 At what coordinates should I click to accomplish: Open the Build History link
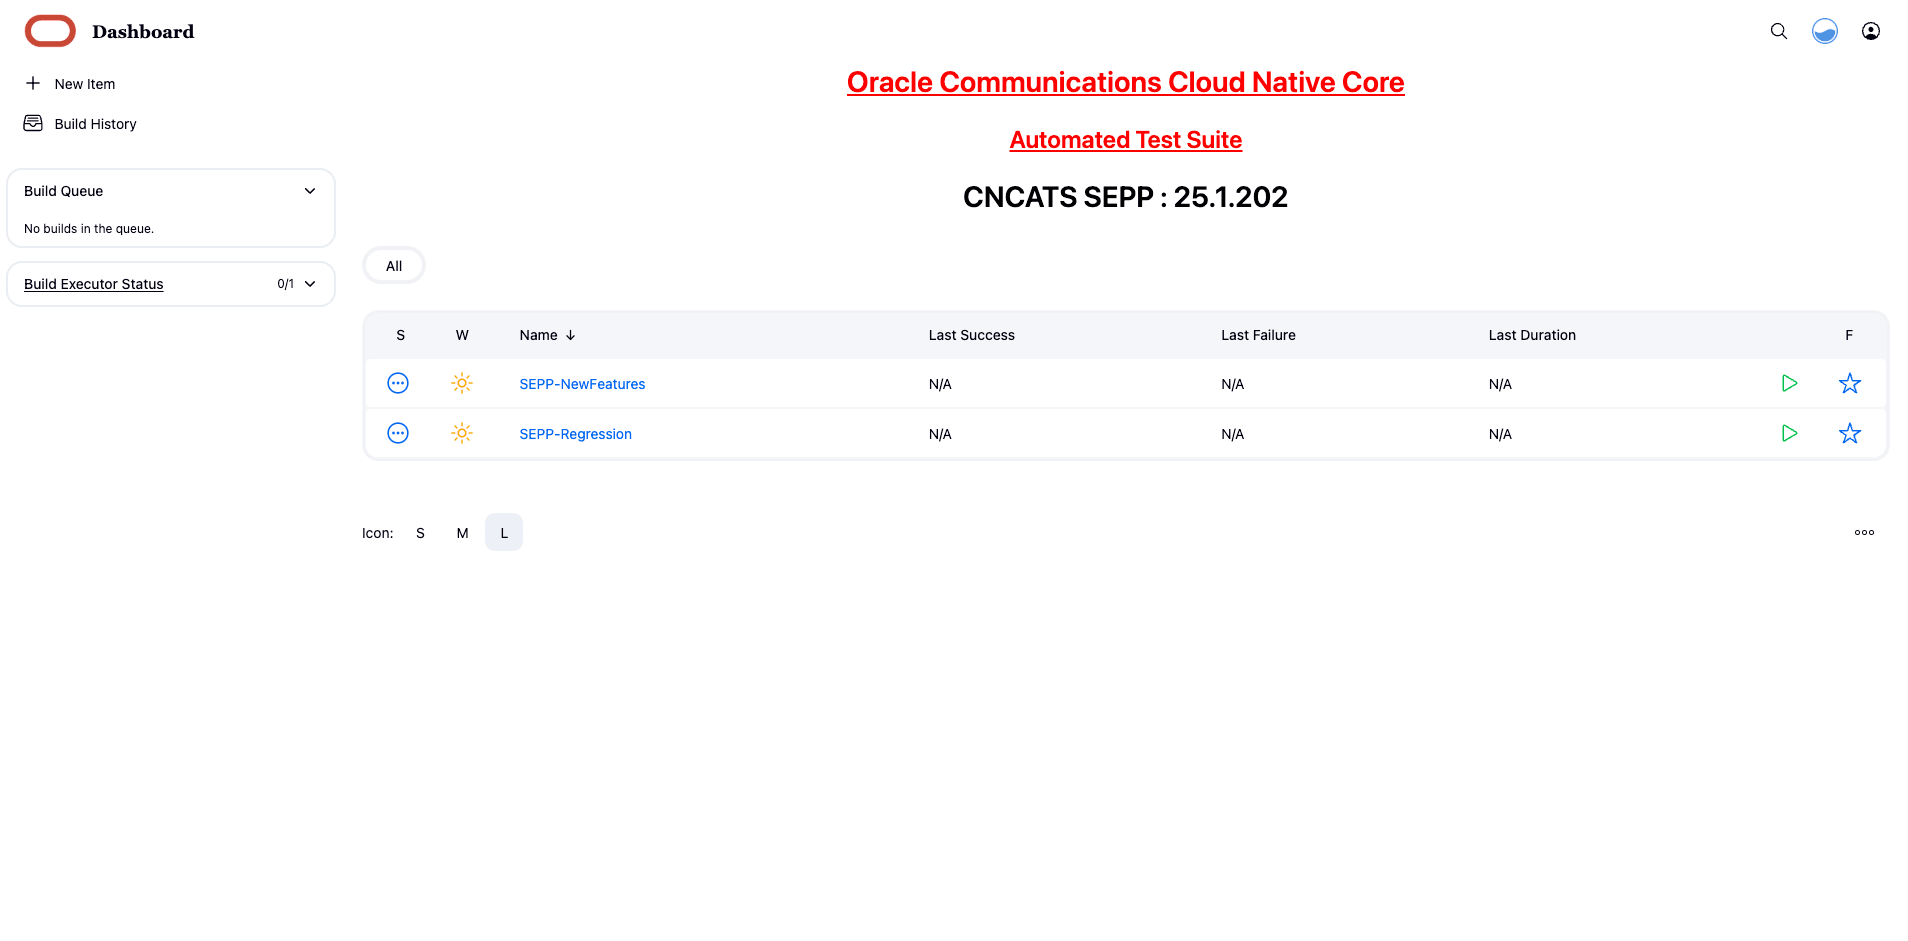click(x=95, y=124)
